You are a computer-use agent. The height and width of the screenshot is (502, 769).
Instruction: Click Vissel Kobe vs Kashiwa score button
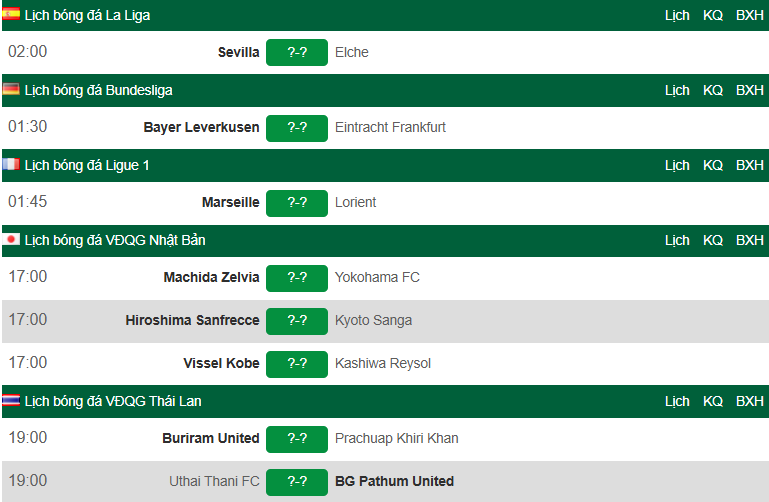pos(297,363)
